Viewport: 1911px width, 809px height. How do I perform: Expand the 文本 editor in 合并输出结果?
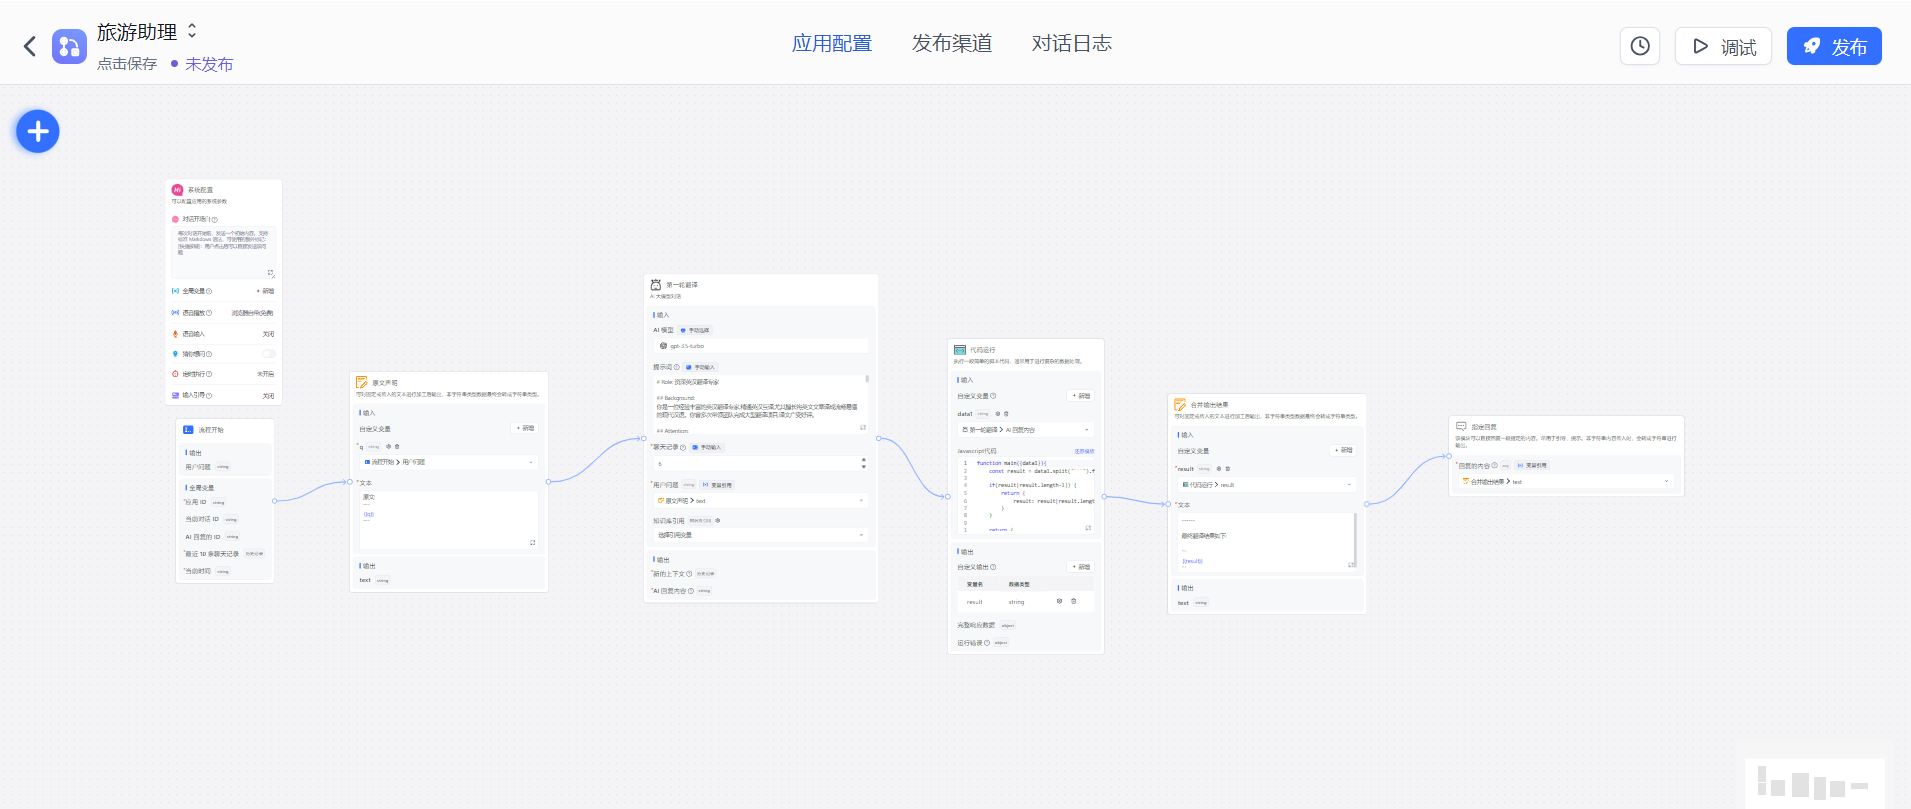click(1351, 565)
